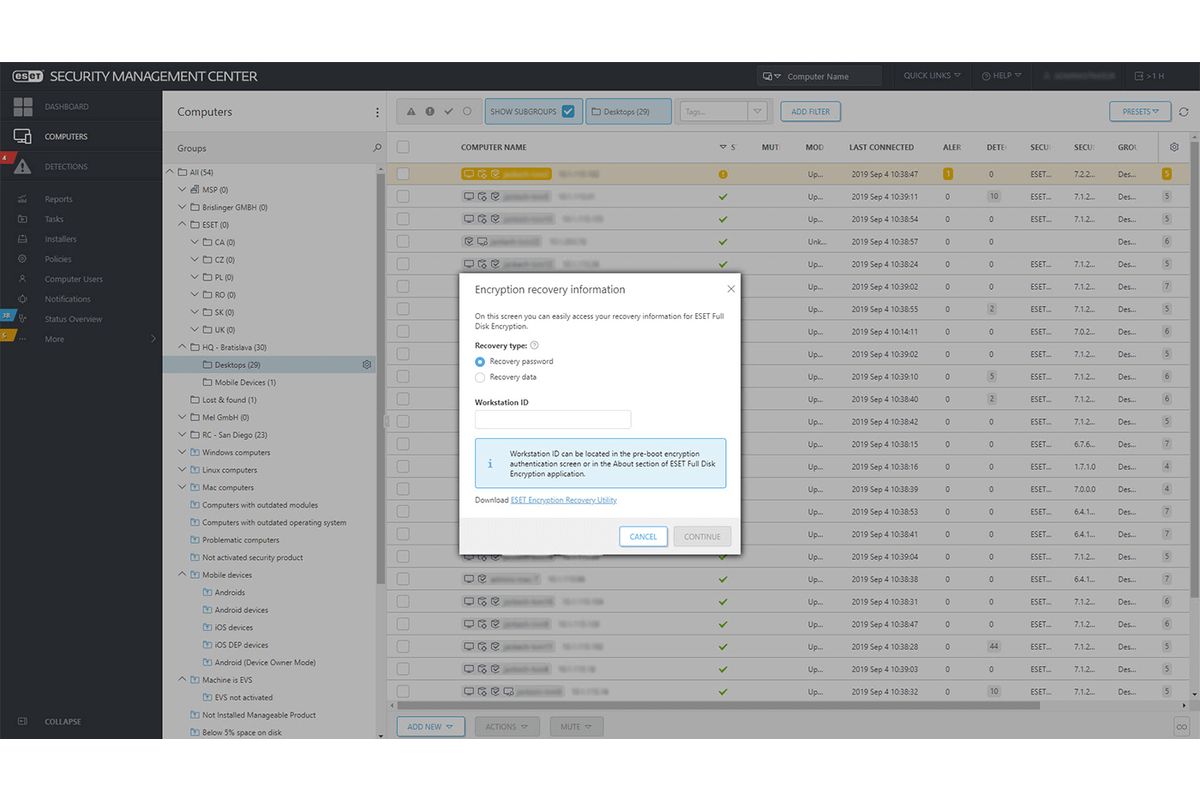Check the checkbox of row connected 10:39:11
The width and height of the screenshot is (1200, 800).
[x=403, y=197]
